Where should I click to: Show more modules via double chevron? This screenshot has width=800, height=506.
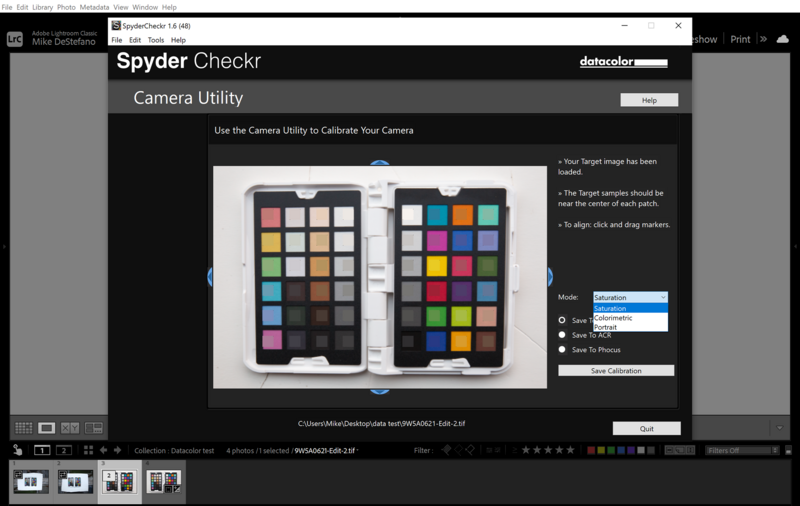[x=763, y=39]
